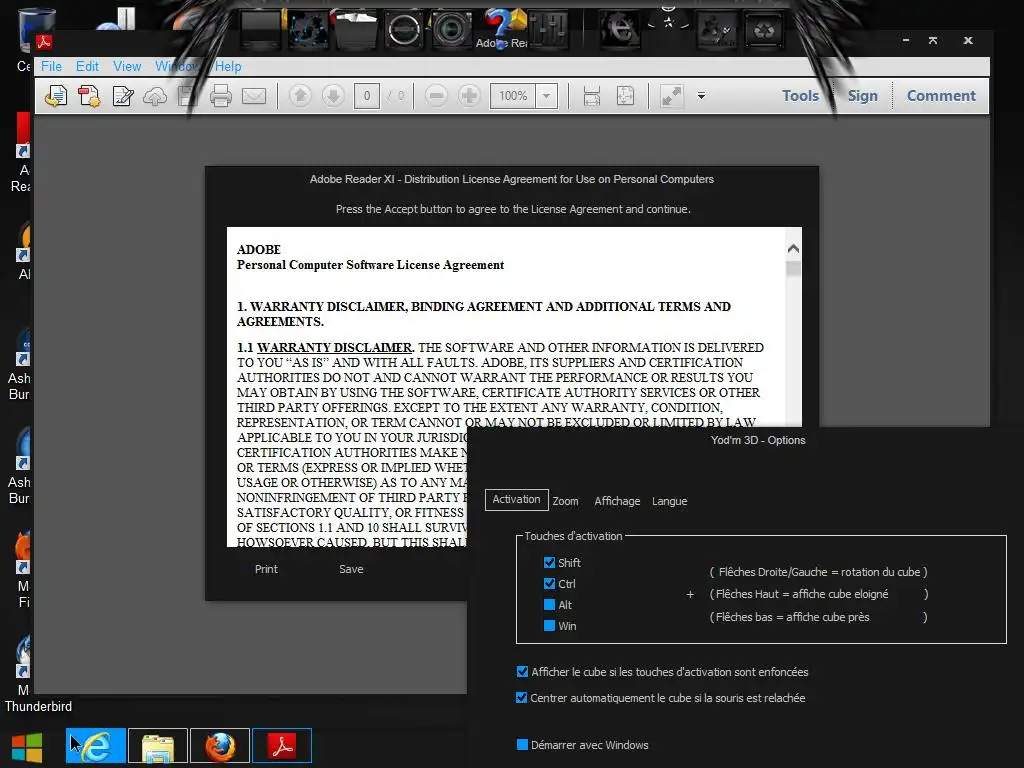
Task: Toggle 'Afficher le cube si les touches' checkbox
Action: (x=522, y=671)
